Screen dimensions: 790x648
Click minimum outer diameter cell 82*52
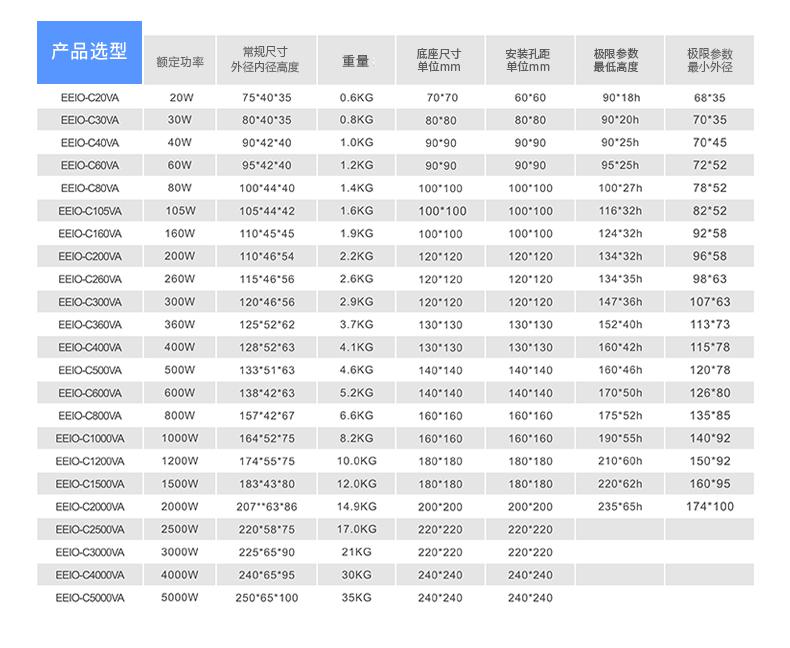[709, 211]
